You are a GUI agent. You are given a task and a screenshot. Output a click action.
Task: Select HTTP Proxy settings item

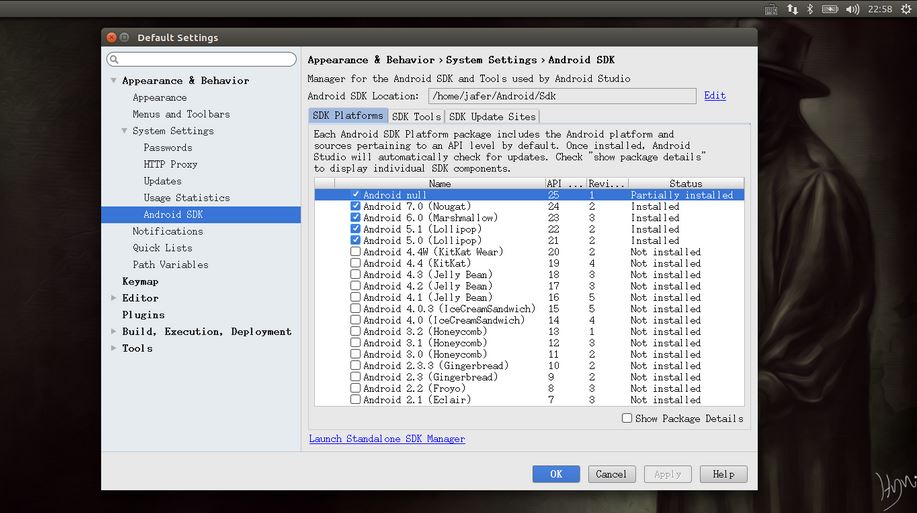[x=170, y=164]
